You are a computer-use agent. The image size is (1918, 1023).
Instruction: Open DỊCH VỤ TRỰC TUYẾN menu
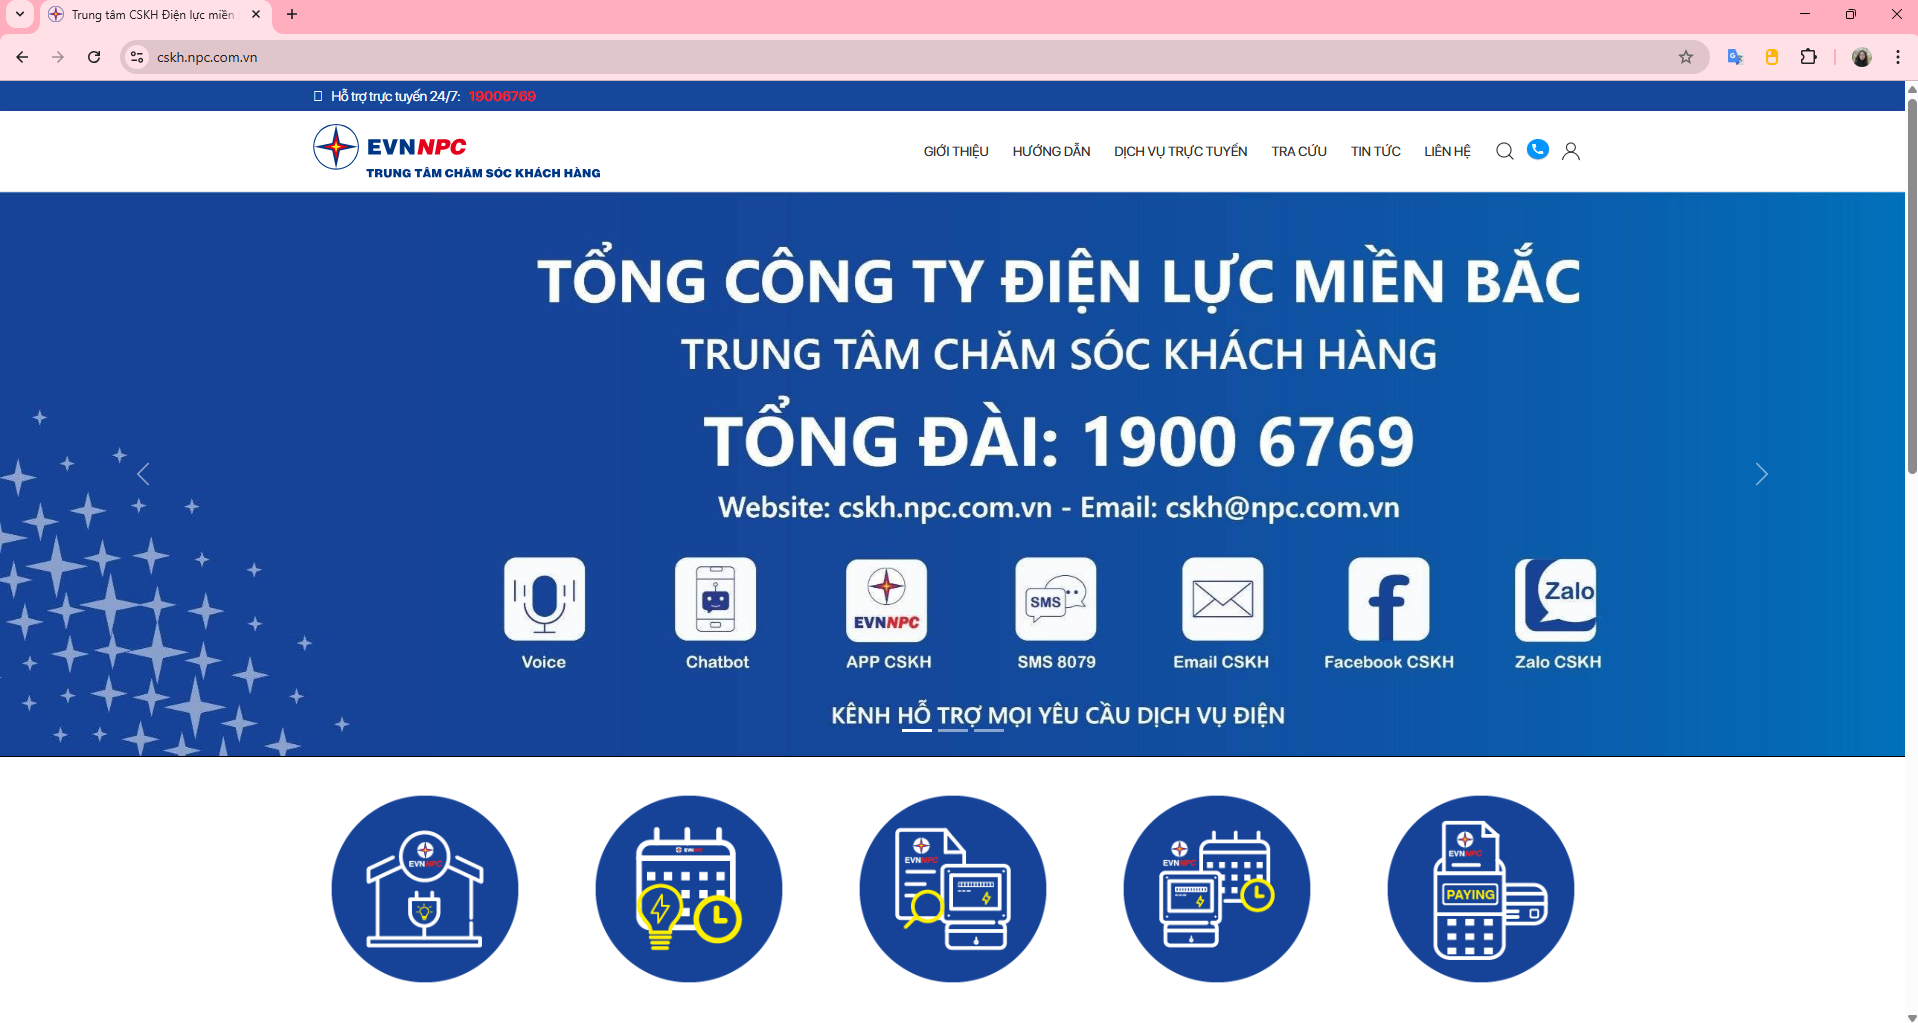1181,151
